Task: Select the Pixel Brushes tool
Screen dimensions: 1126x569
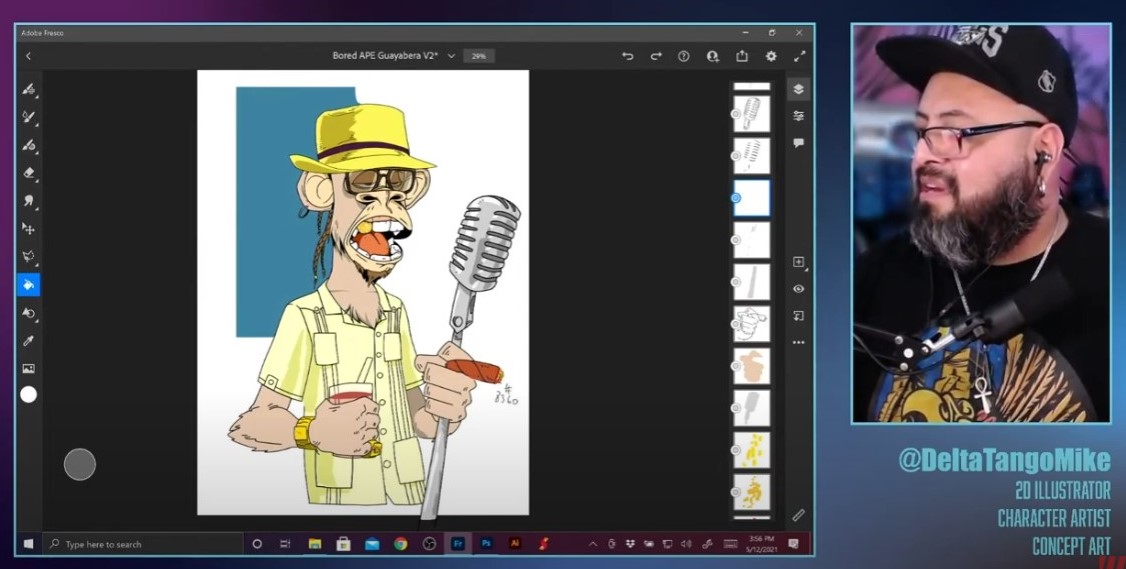Action: pos(29,89)
